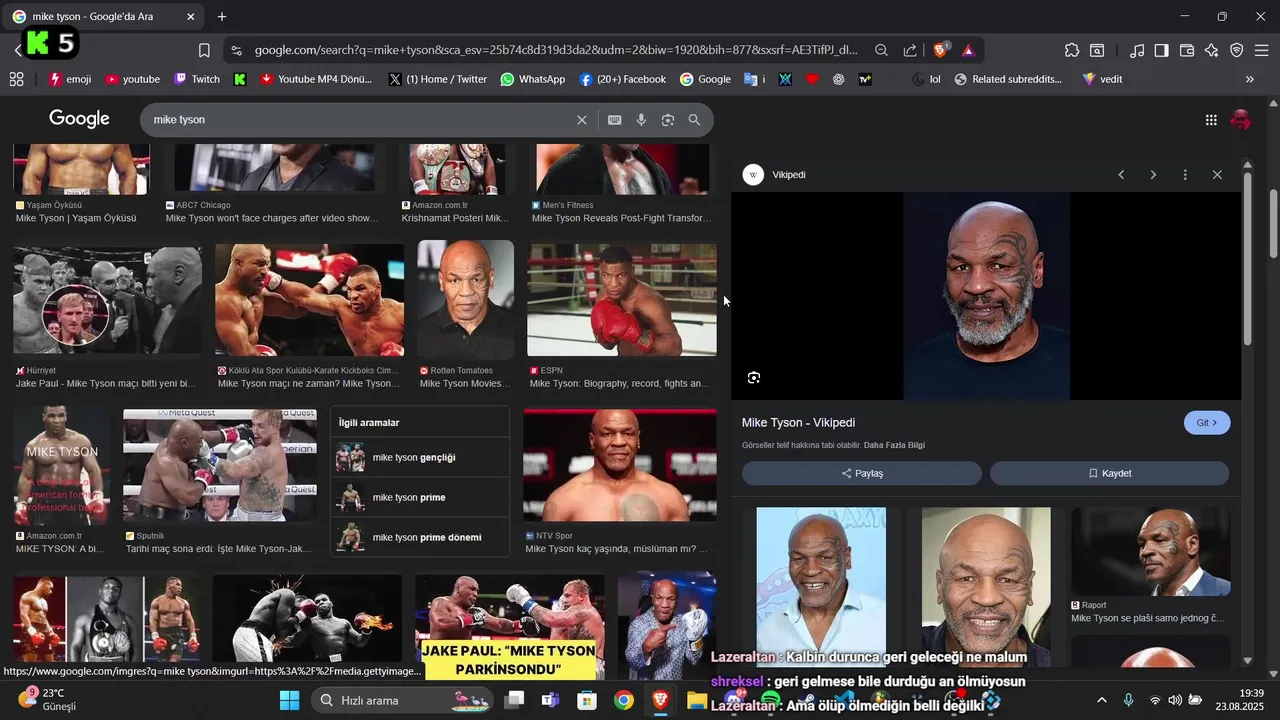1280x720 pixels.
Task: Clear the mike tyson search text
Action: (582, 120)
